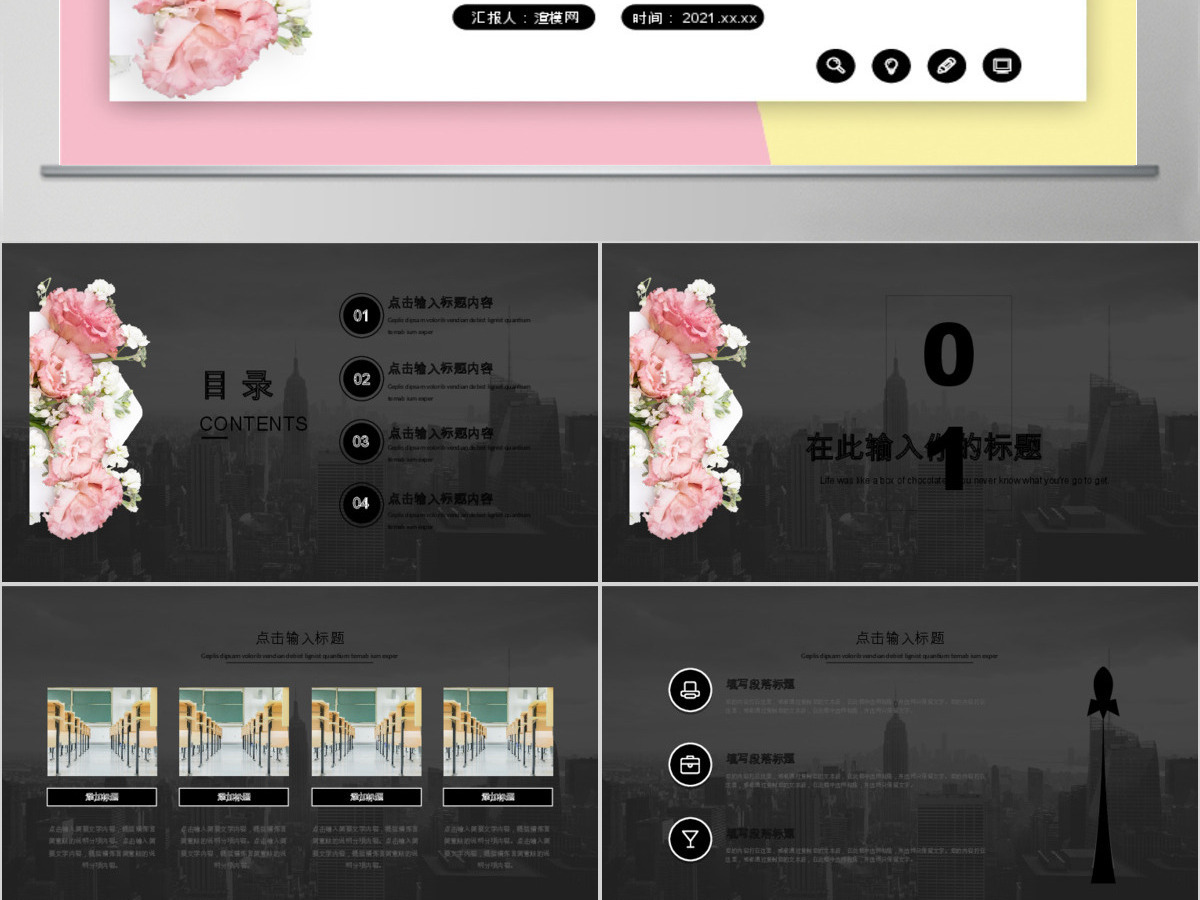Image resolution: width=1200 pixels, height=900 pixels.
Task: Click the fourth classroom photo thumbnail
Action: 498,731
